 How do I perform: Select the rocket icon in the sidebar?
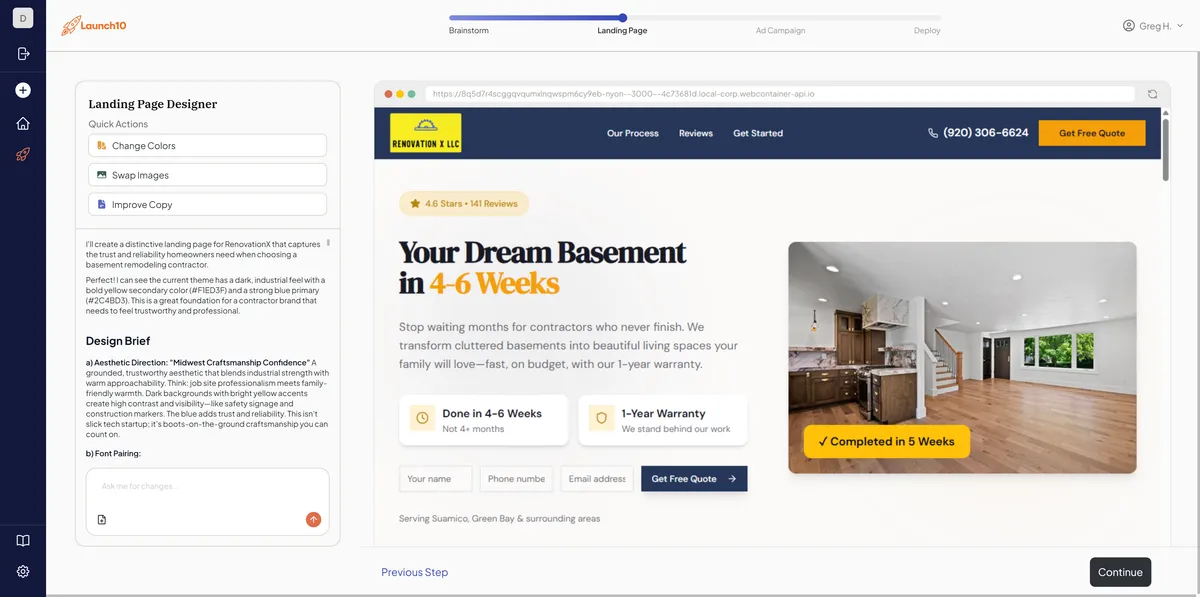click(22, 153)
